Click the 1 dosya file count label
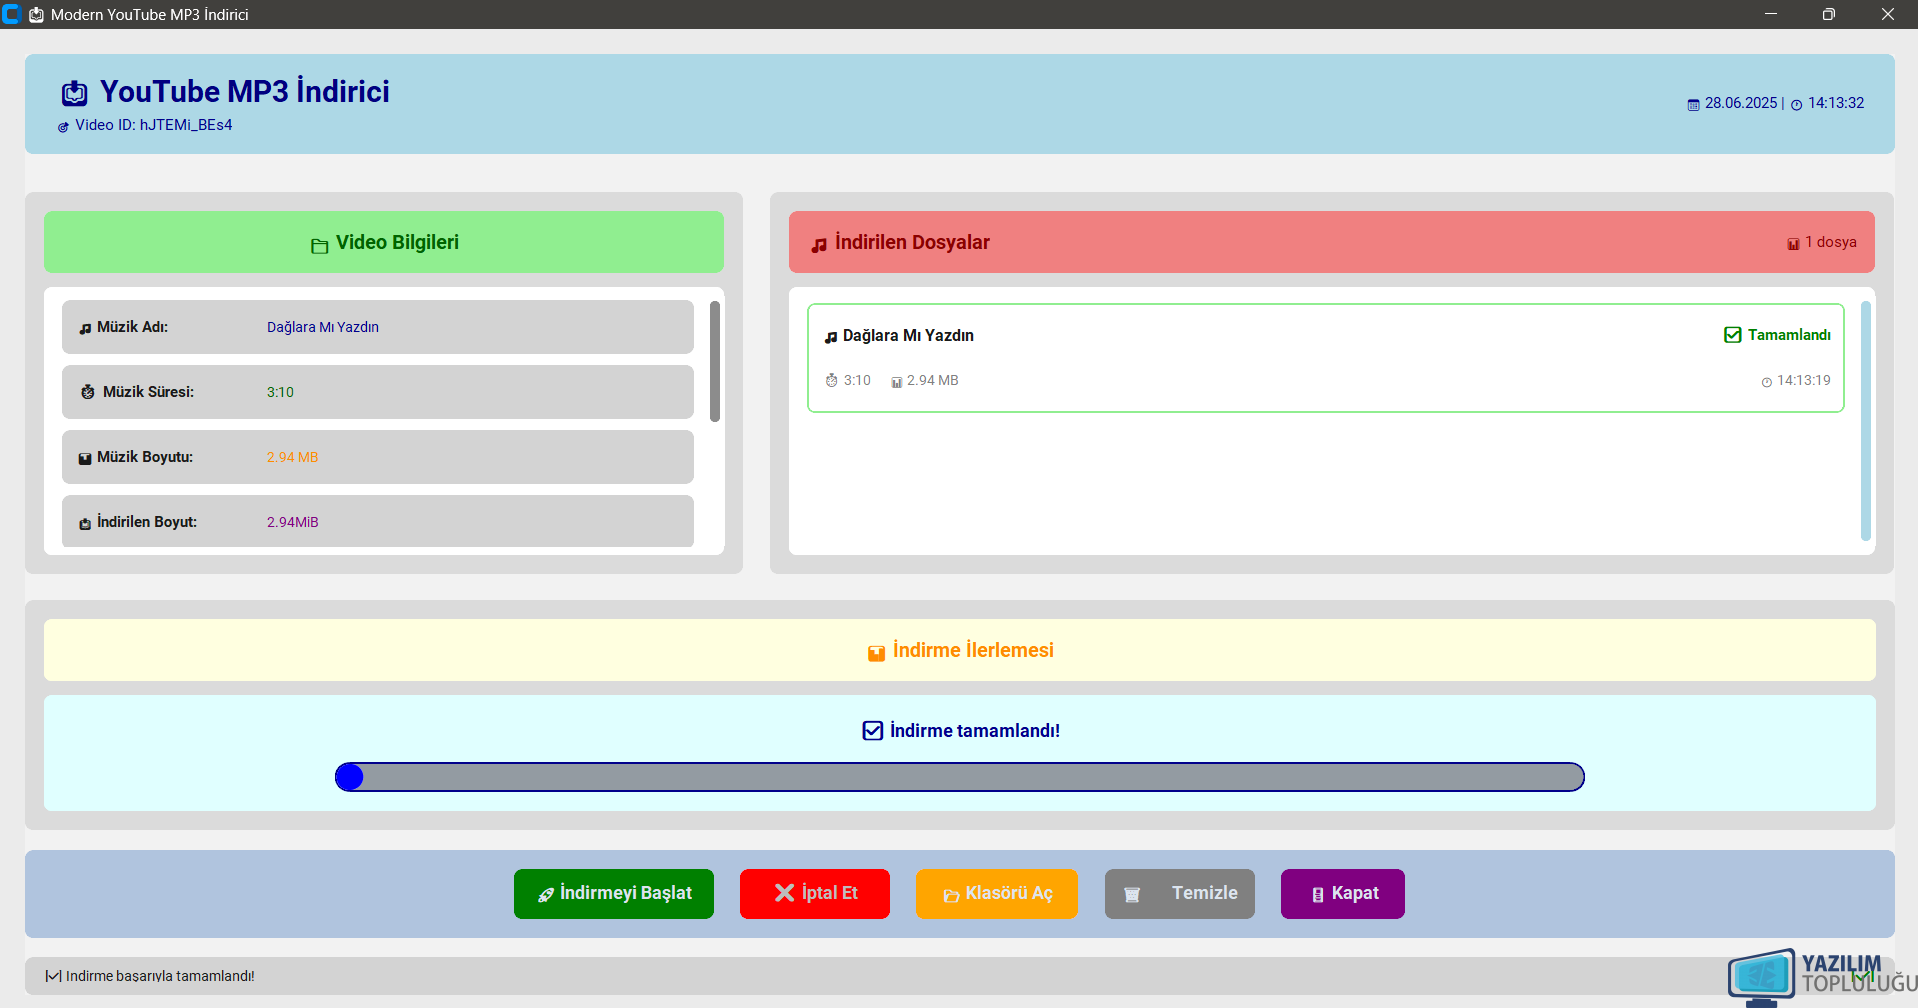Viewport: 1918px width, 1008px height. tap(1831, 242)
